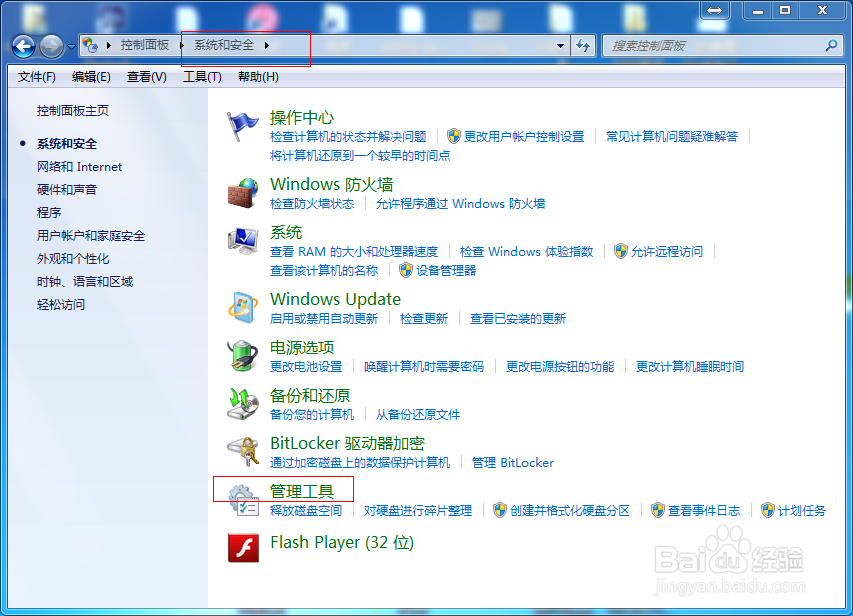The height and width of the screenshot is (616, 853).
Task: Click the Forward navigation arrow button
Action: click(51, 46)
